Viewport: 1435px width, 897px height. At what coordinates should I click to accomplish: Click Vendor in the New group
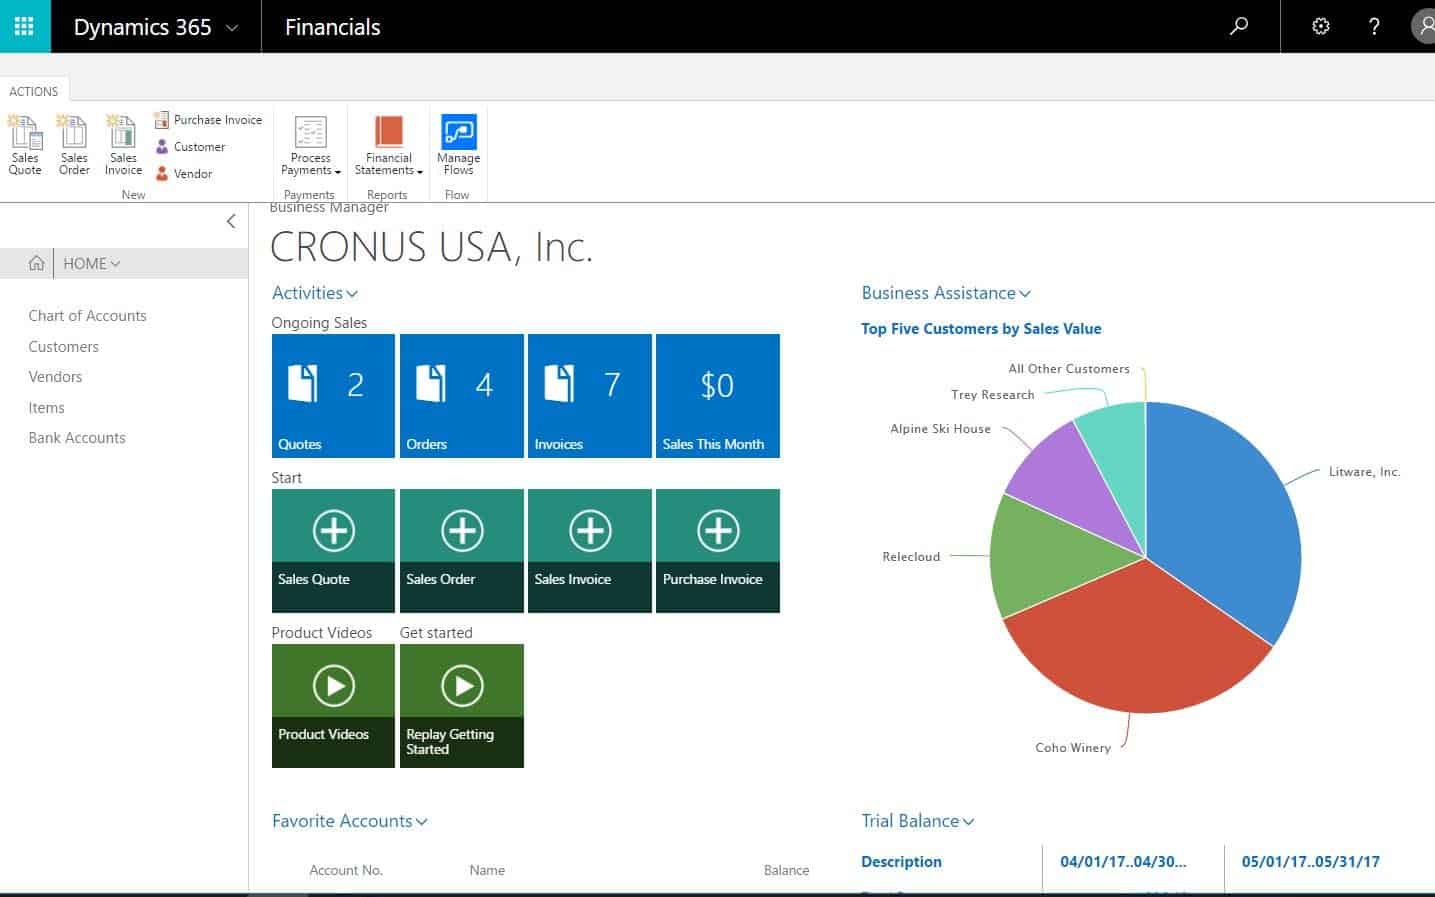183,173
